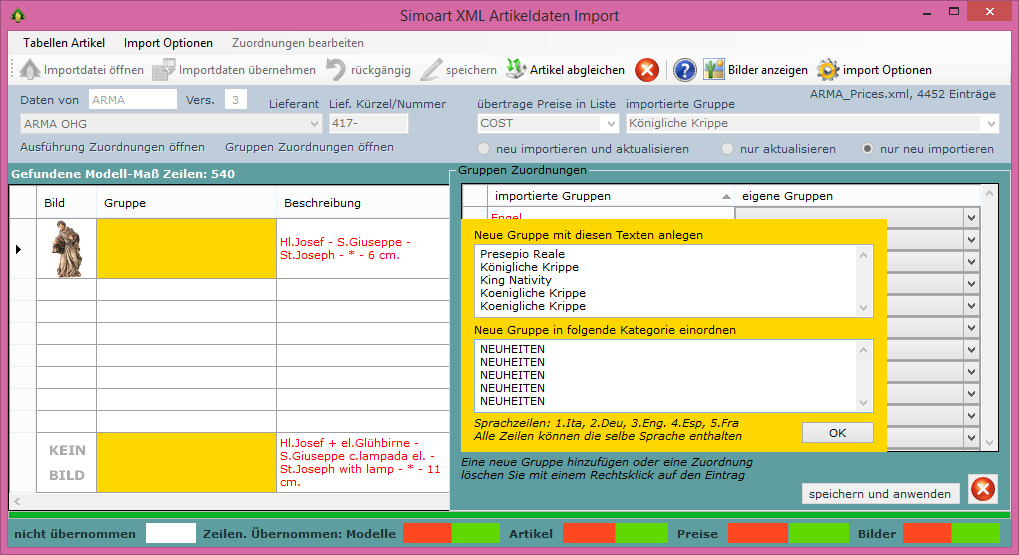Click first NEUHEITEN category line
Screen dimensions: 1019x555
[512, 349]
